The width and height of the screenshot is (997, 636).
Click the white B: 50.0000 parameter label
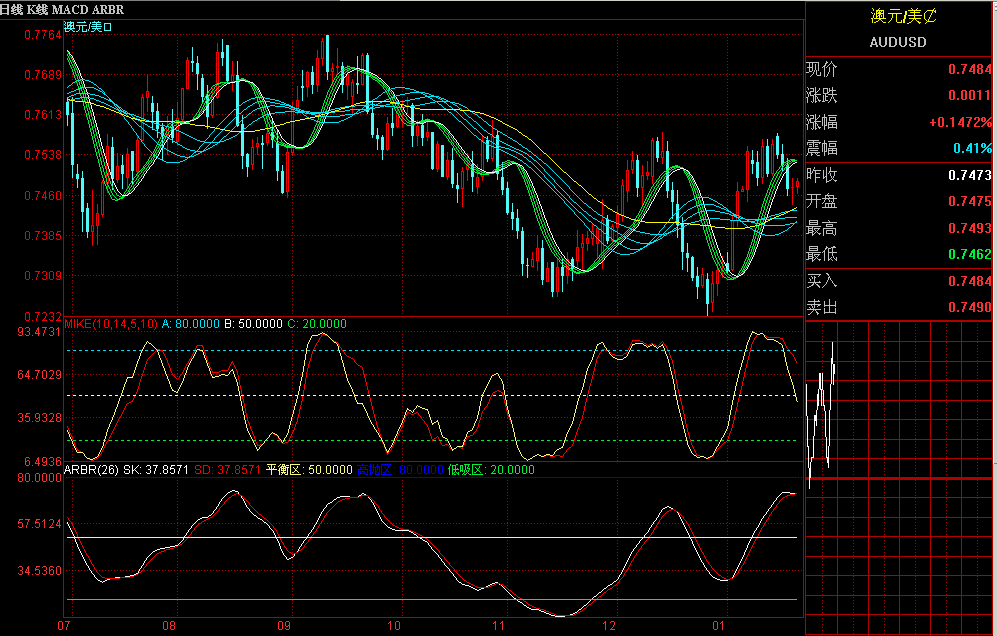tap(253, 324)
